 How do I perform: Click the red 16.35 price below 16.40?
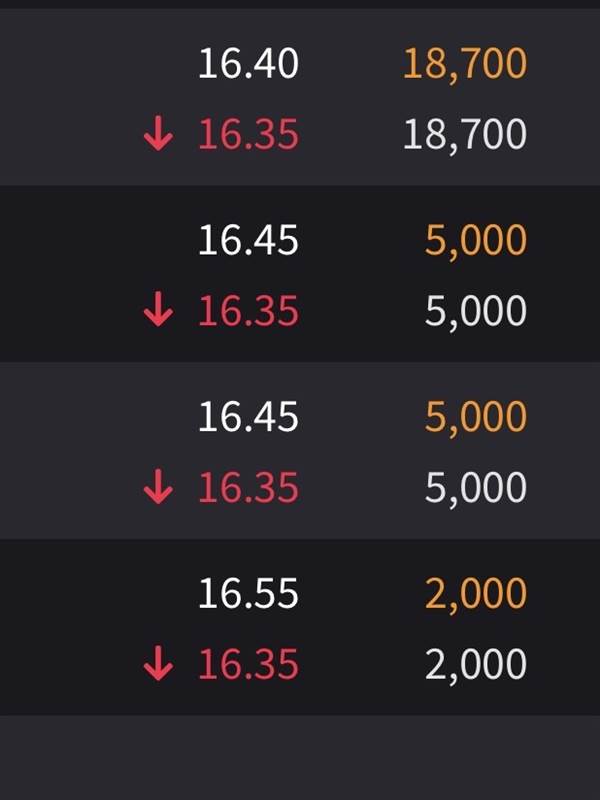click(248, 134)
